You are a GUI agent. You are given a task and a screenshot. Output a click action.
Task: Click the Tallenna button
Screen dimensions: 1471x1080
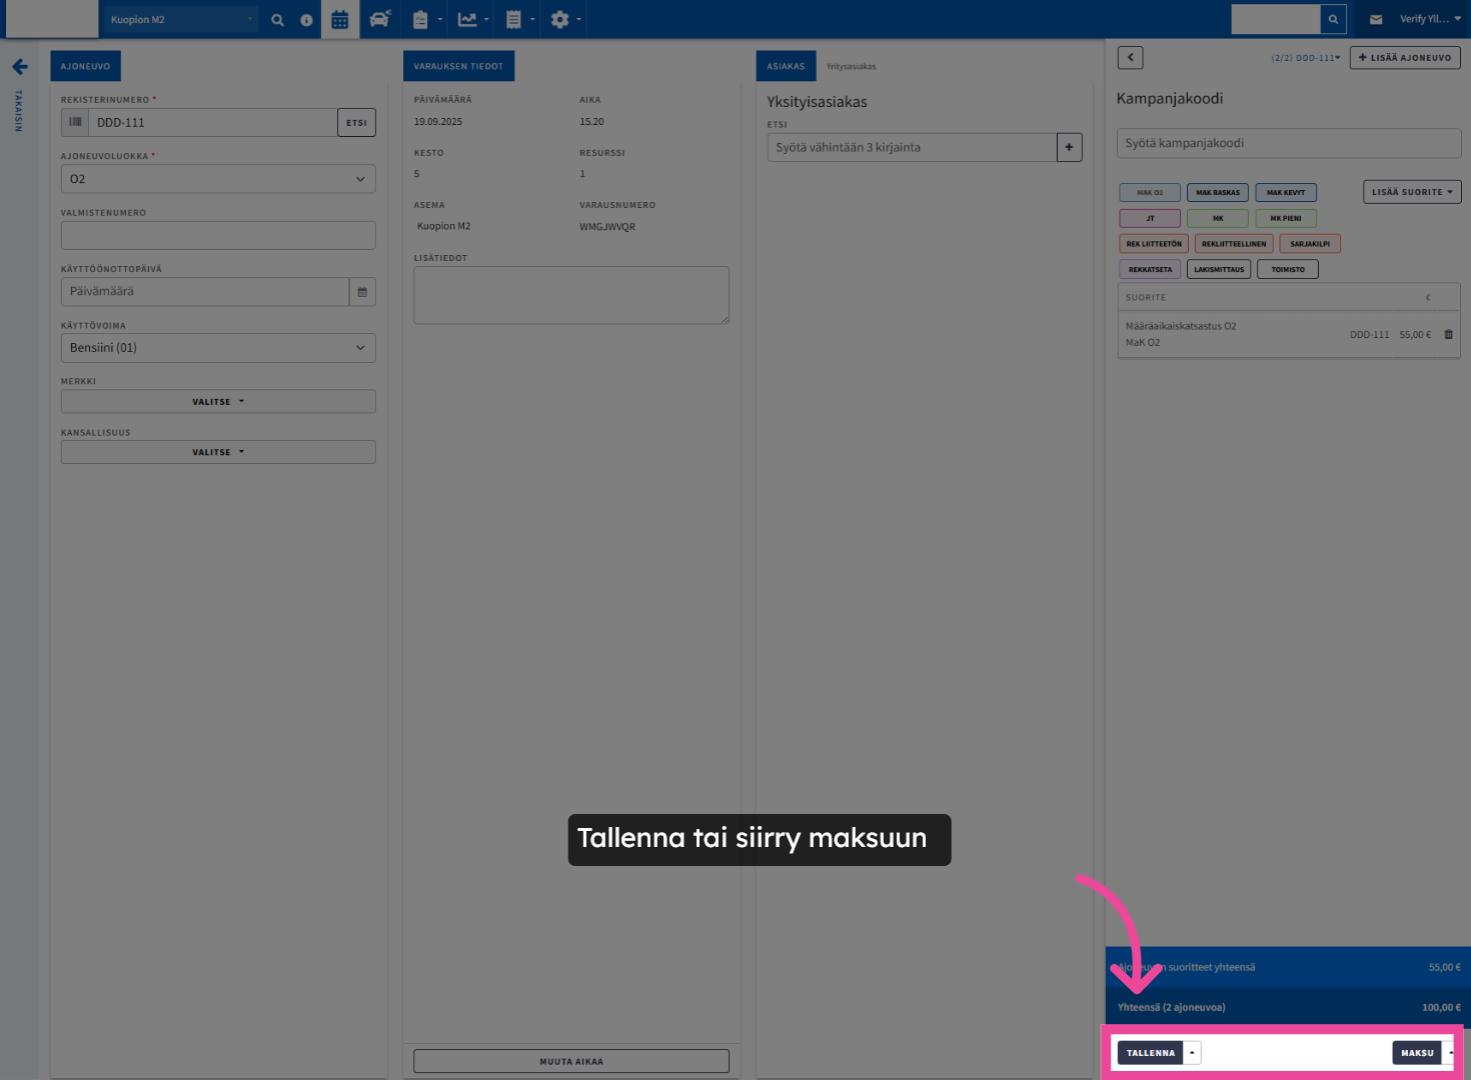pos(1150,1053)
